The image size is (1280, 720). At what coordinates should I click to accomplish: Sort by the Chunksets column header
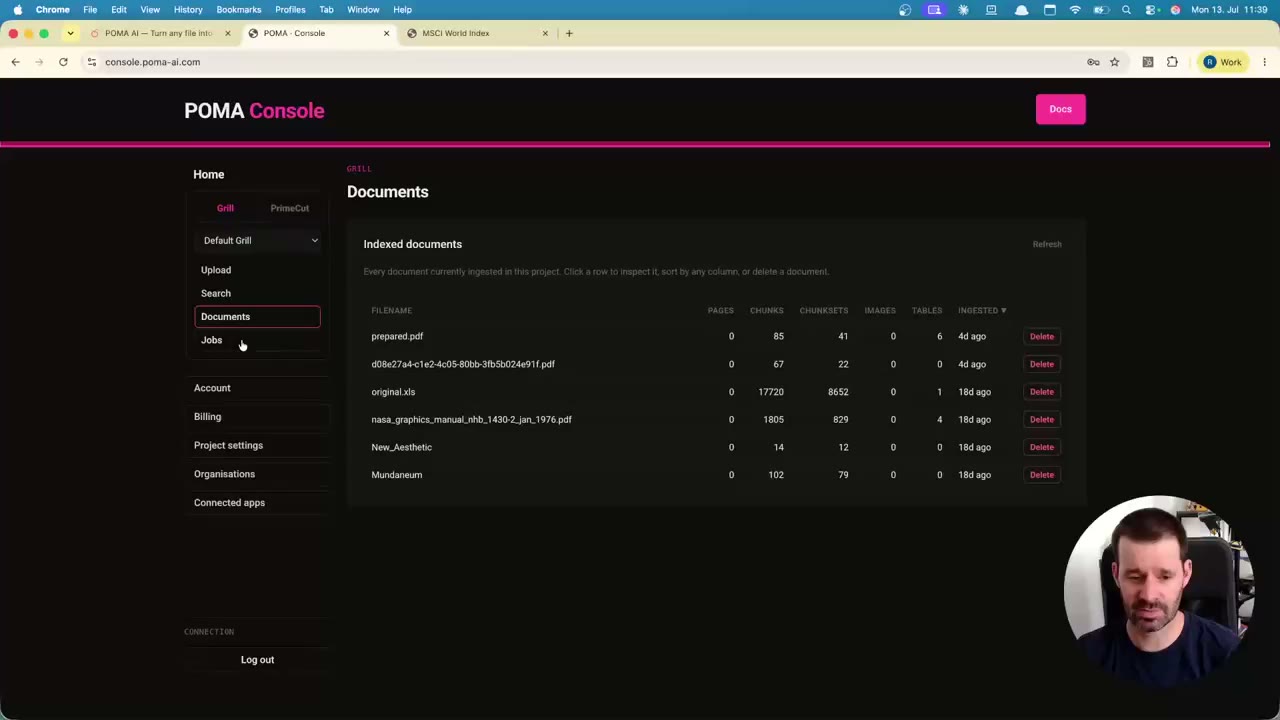(x=824, y=311)
